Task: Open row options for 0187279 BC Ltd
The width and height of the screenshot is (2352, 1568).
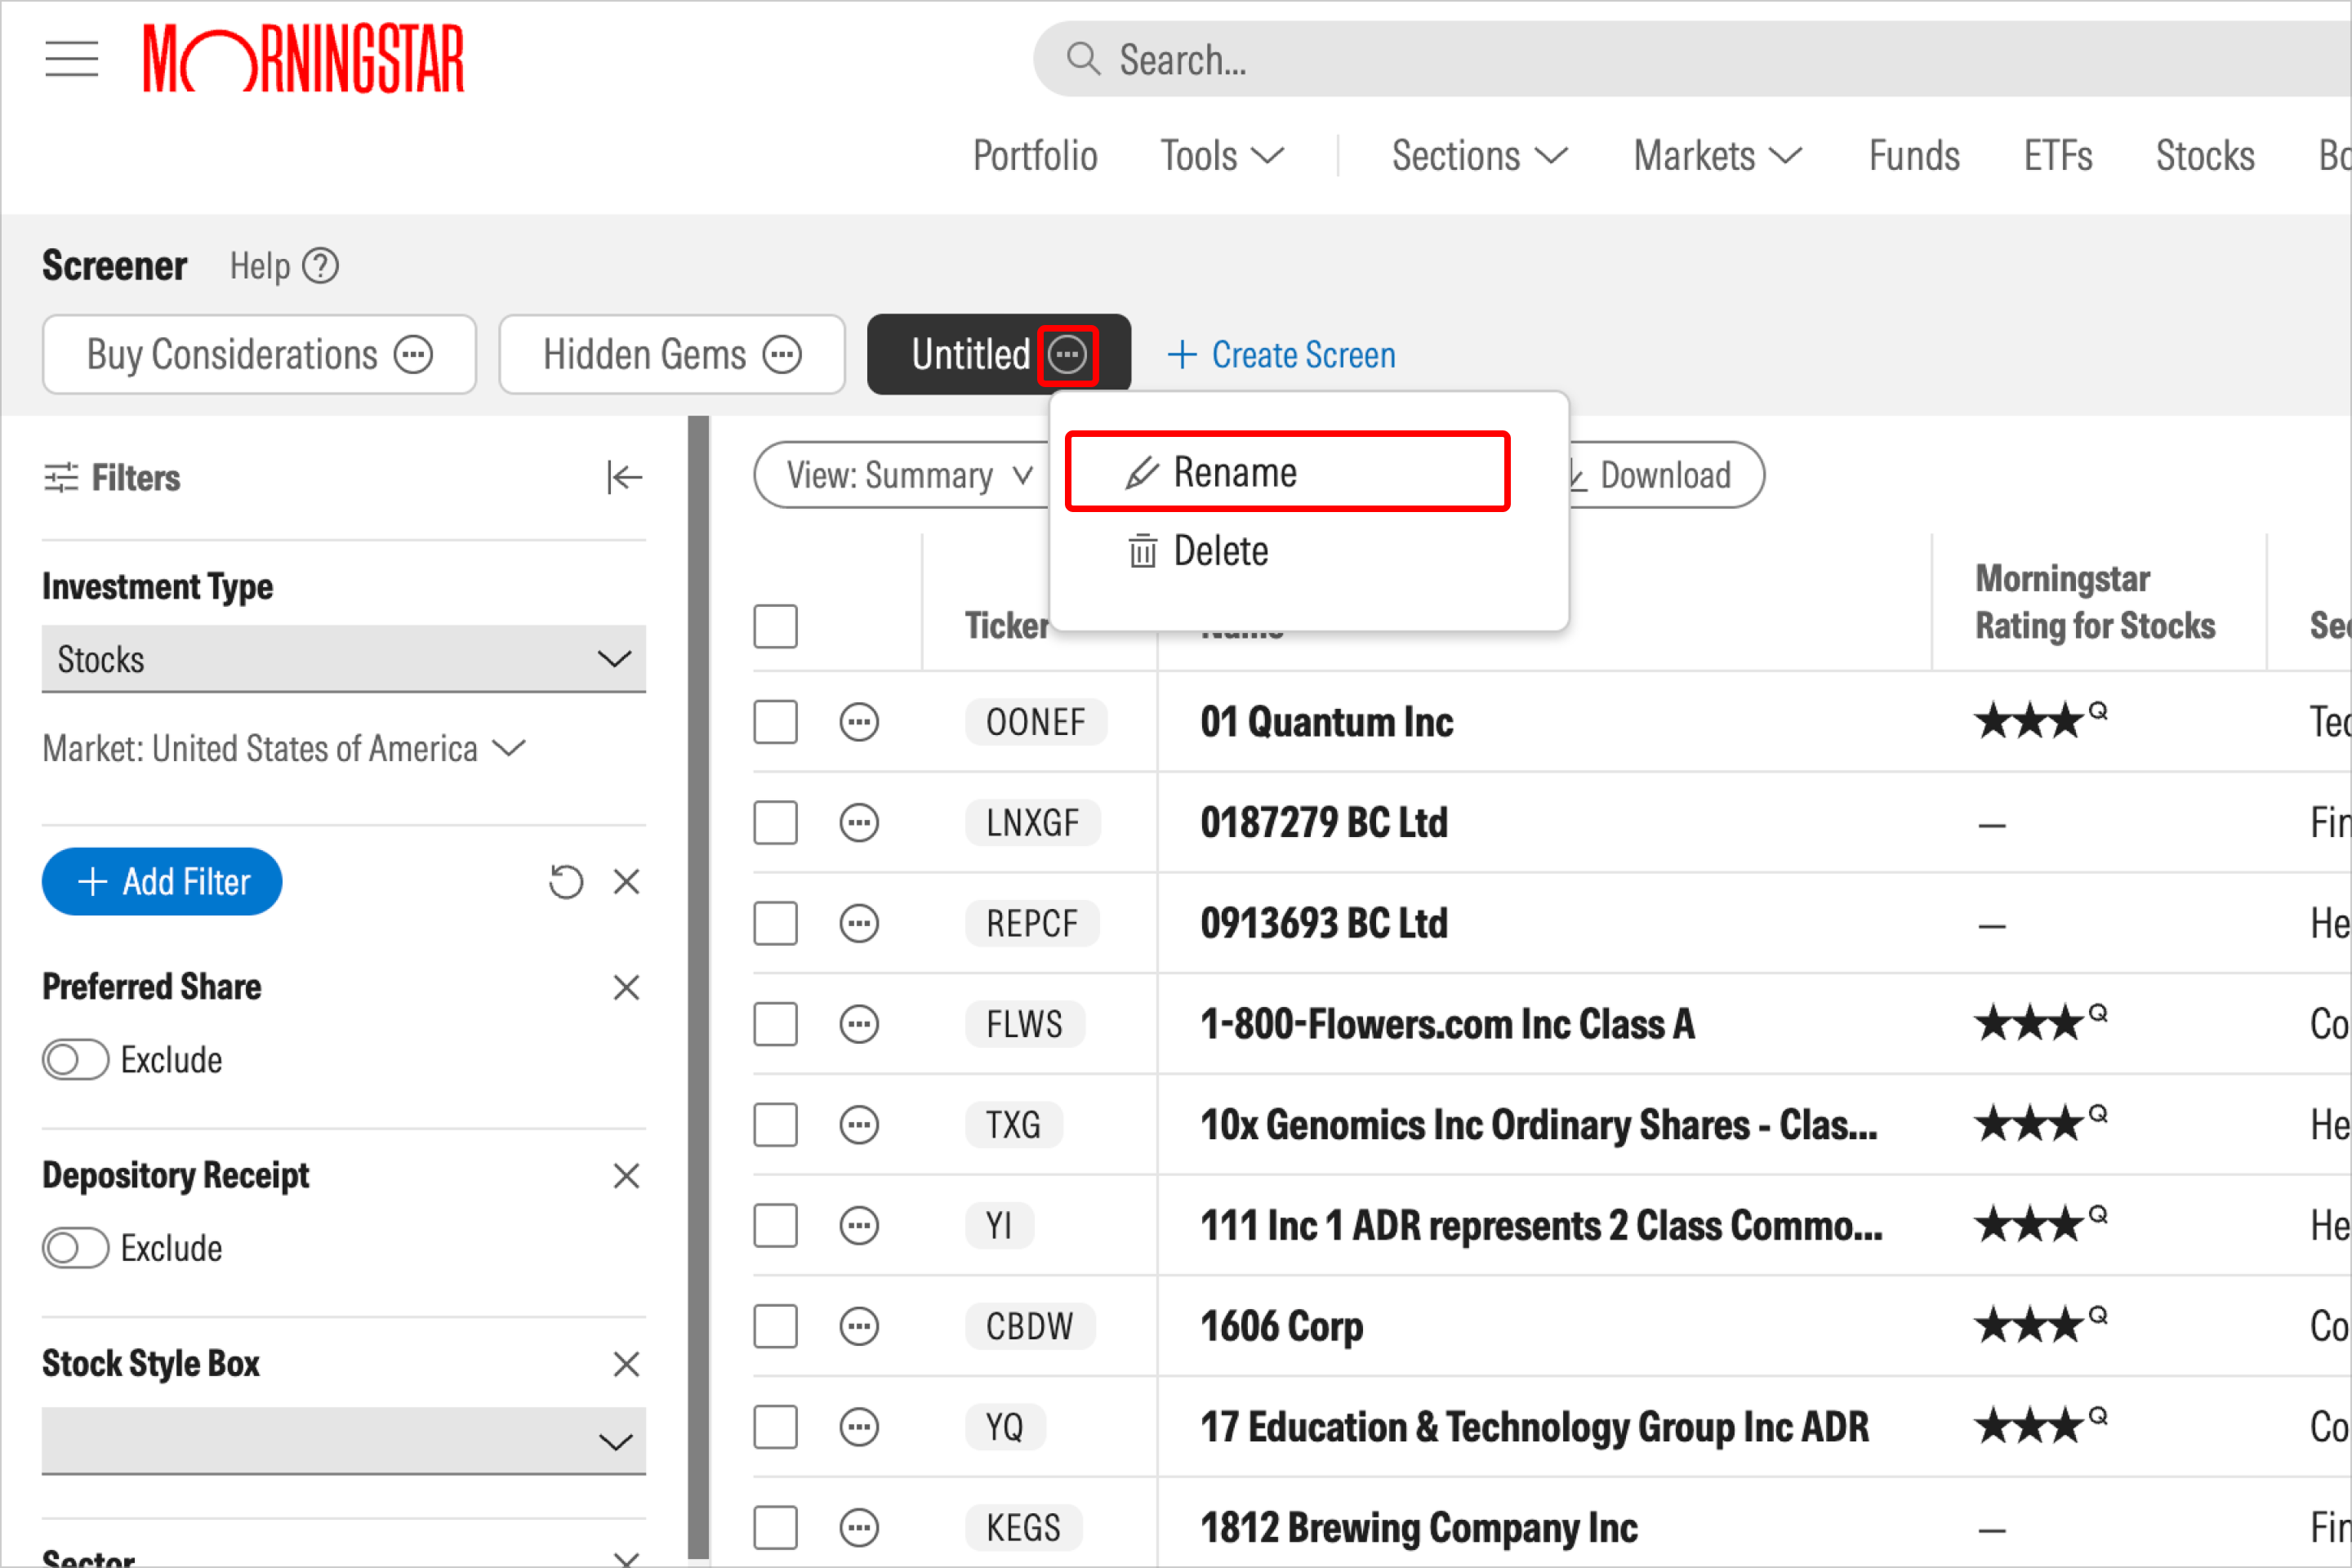Action: (x=859, y=823)
